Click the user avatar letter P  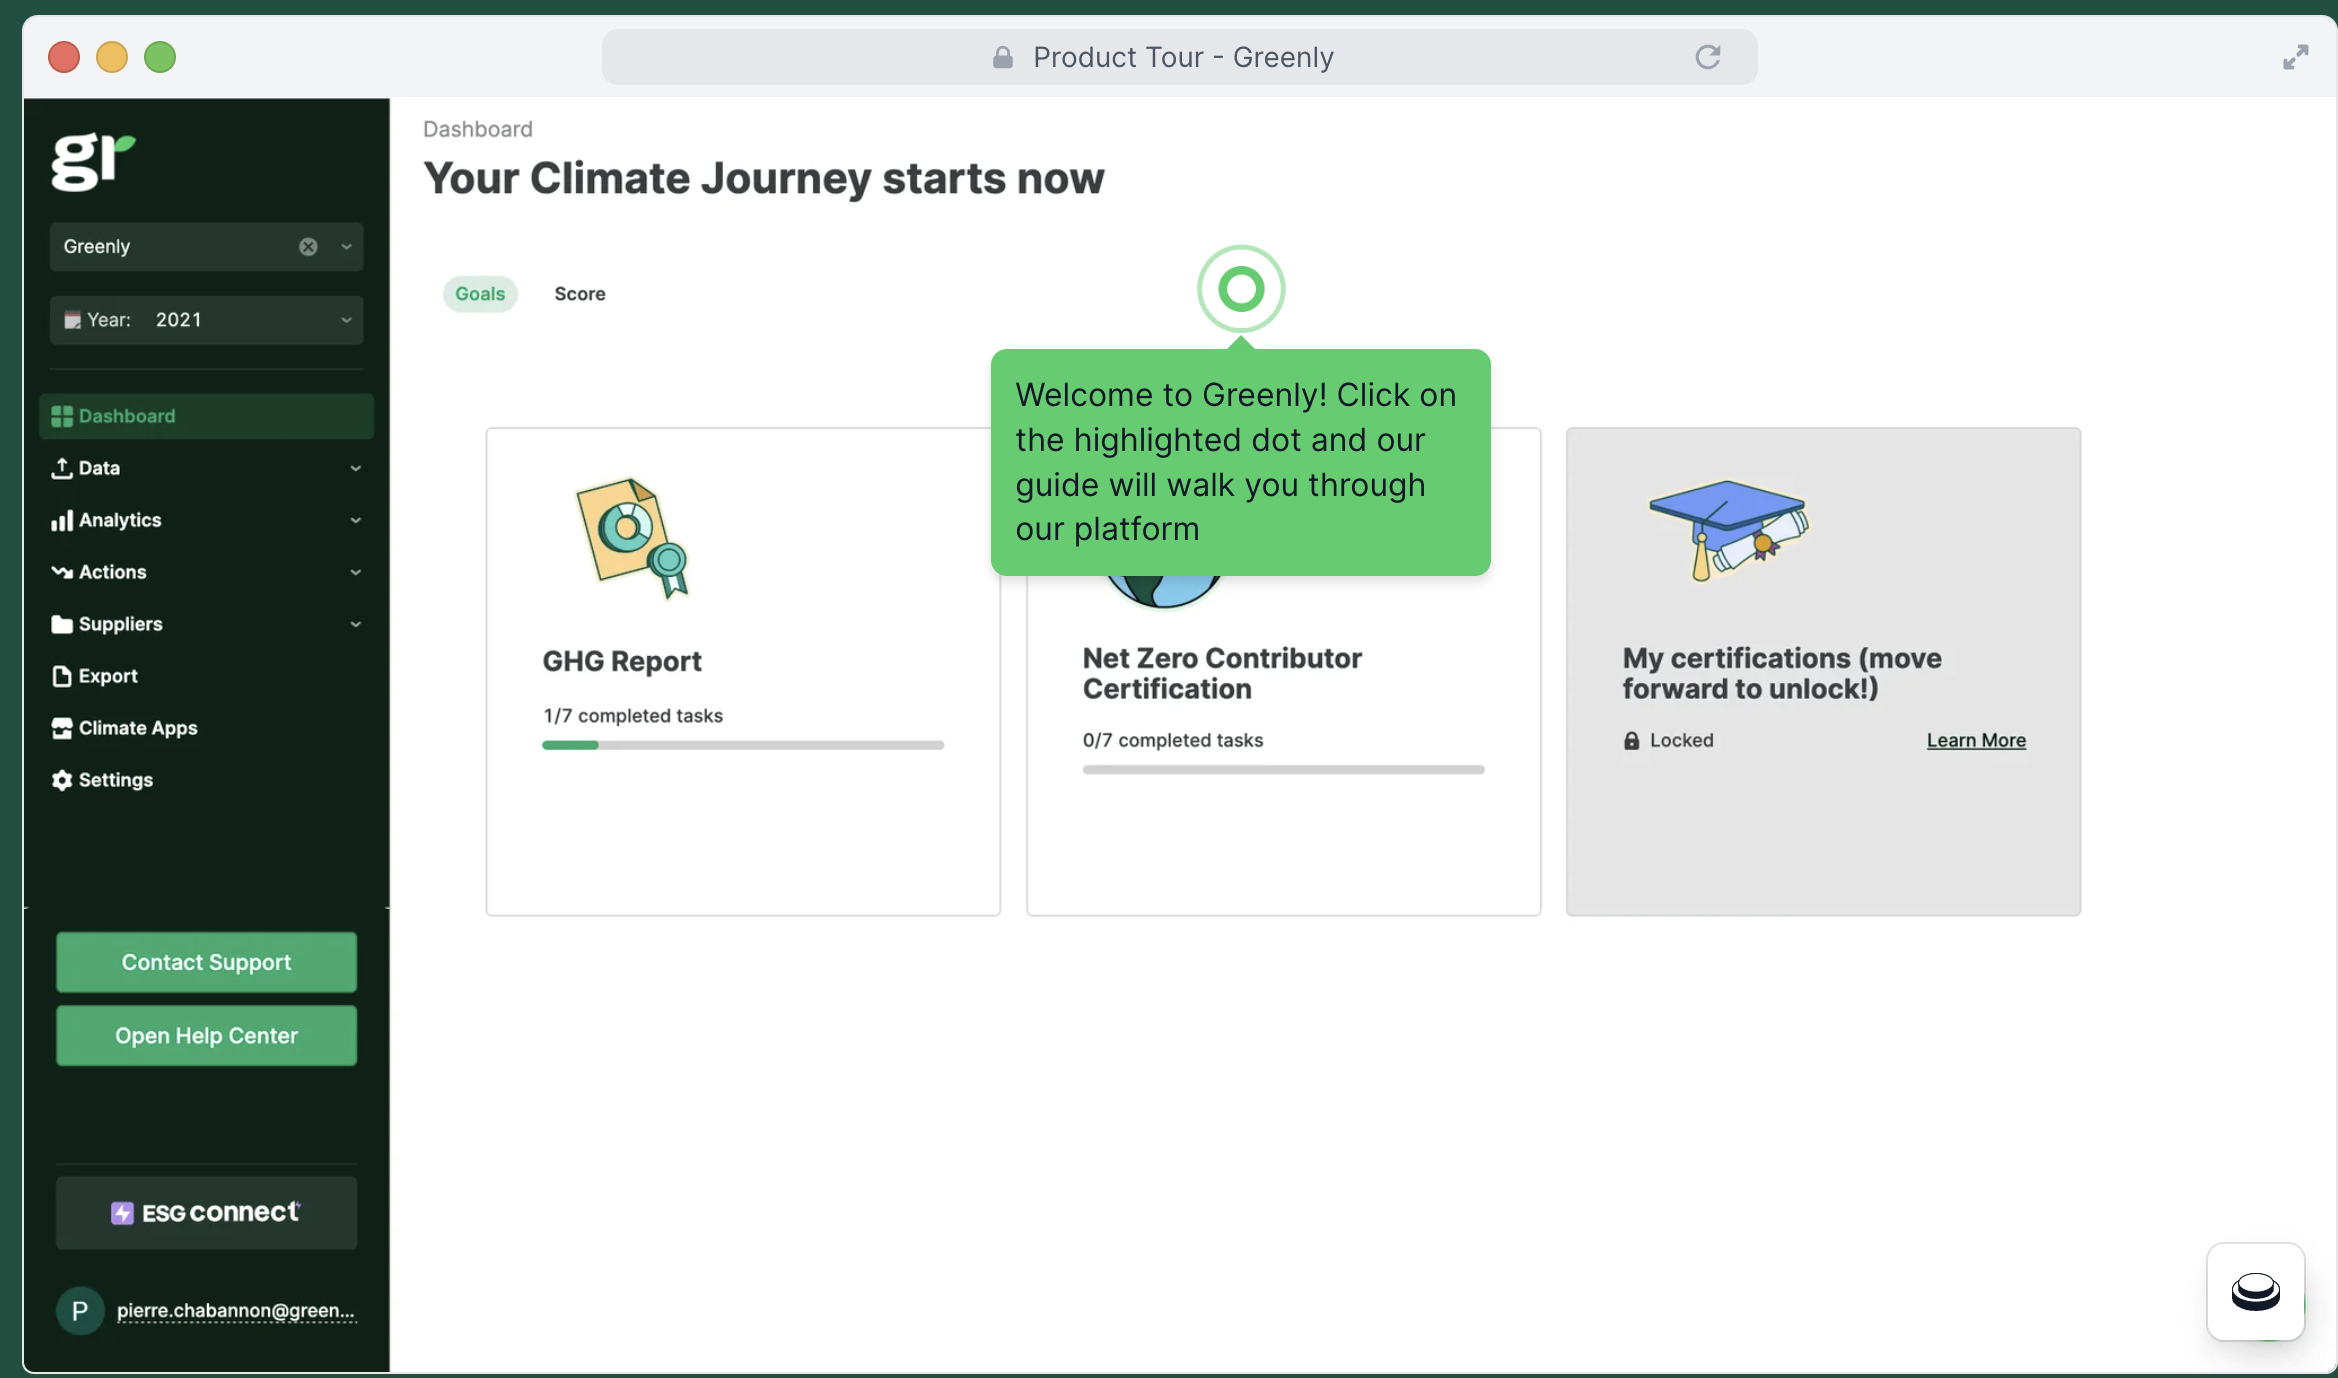click(x=80, y=1310)
